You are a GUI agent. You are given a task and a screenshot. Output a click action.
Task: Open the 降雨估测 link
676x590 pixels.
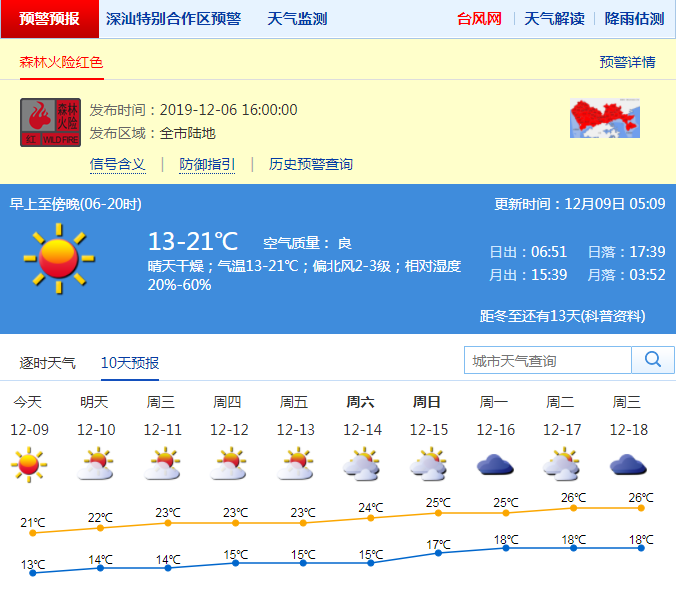[x=634, y=19]
